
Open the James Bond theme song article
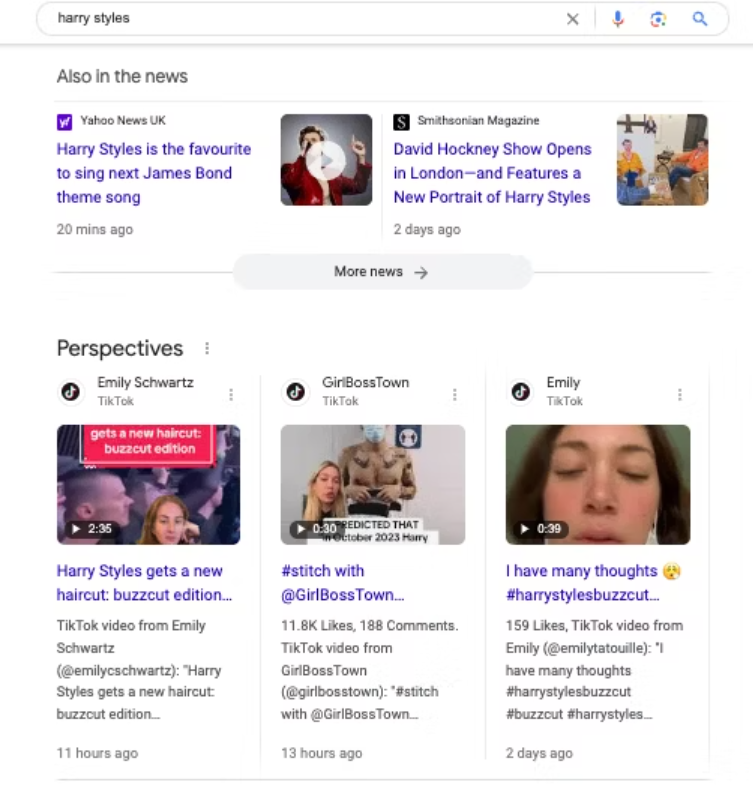pos(154,173)
